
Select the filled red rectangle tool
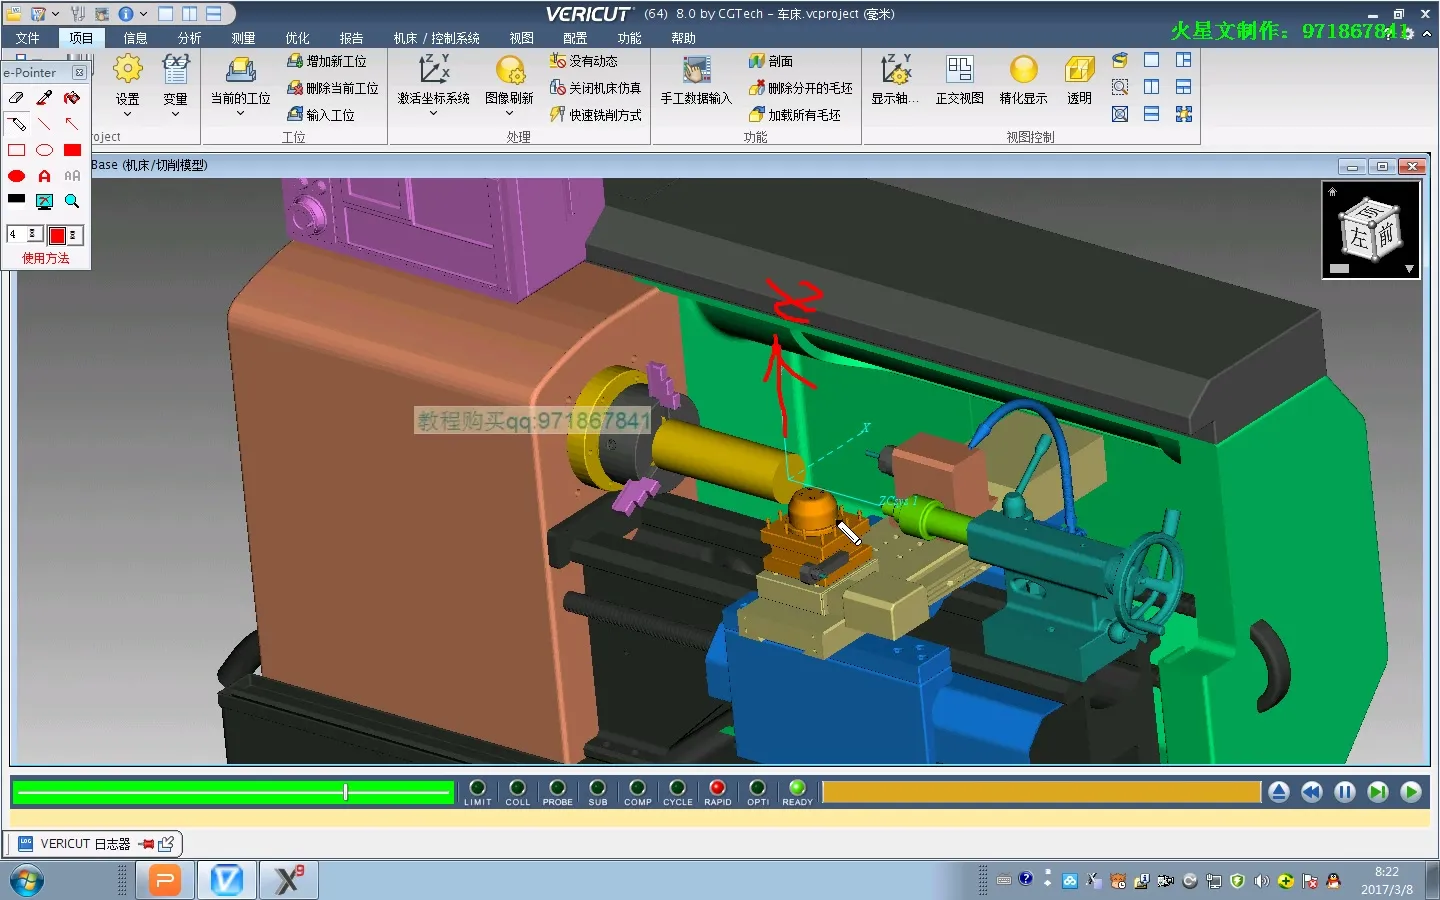click(72, 150)
